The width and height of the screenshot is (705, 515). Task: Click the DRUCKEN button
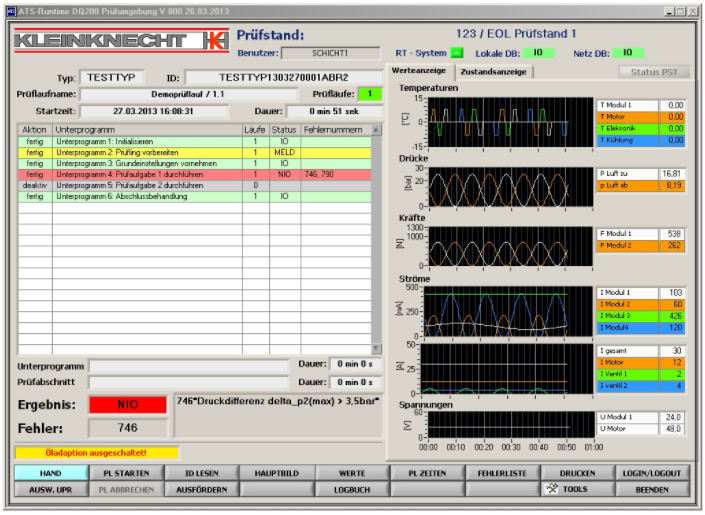pyautogui.click(x=577, y=473)
